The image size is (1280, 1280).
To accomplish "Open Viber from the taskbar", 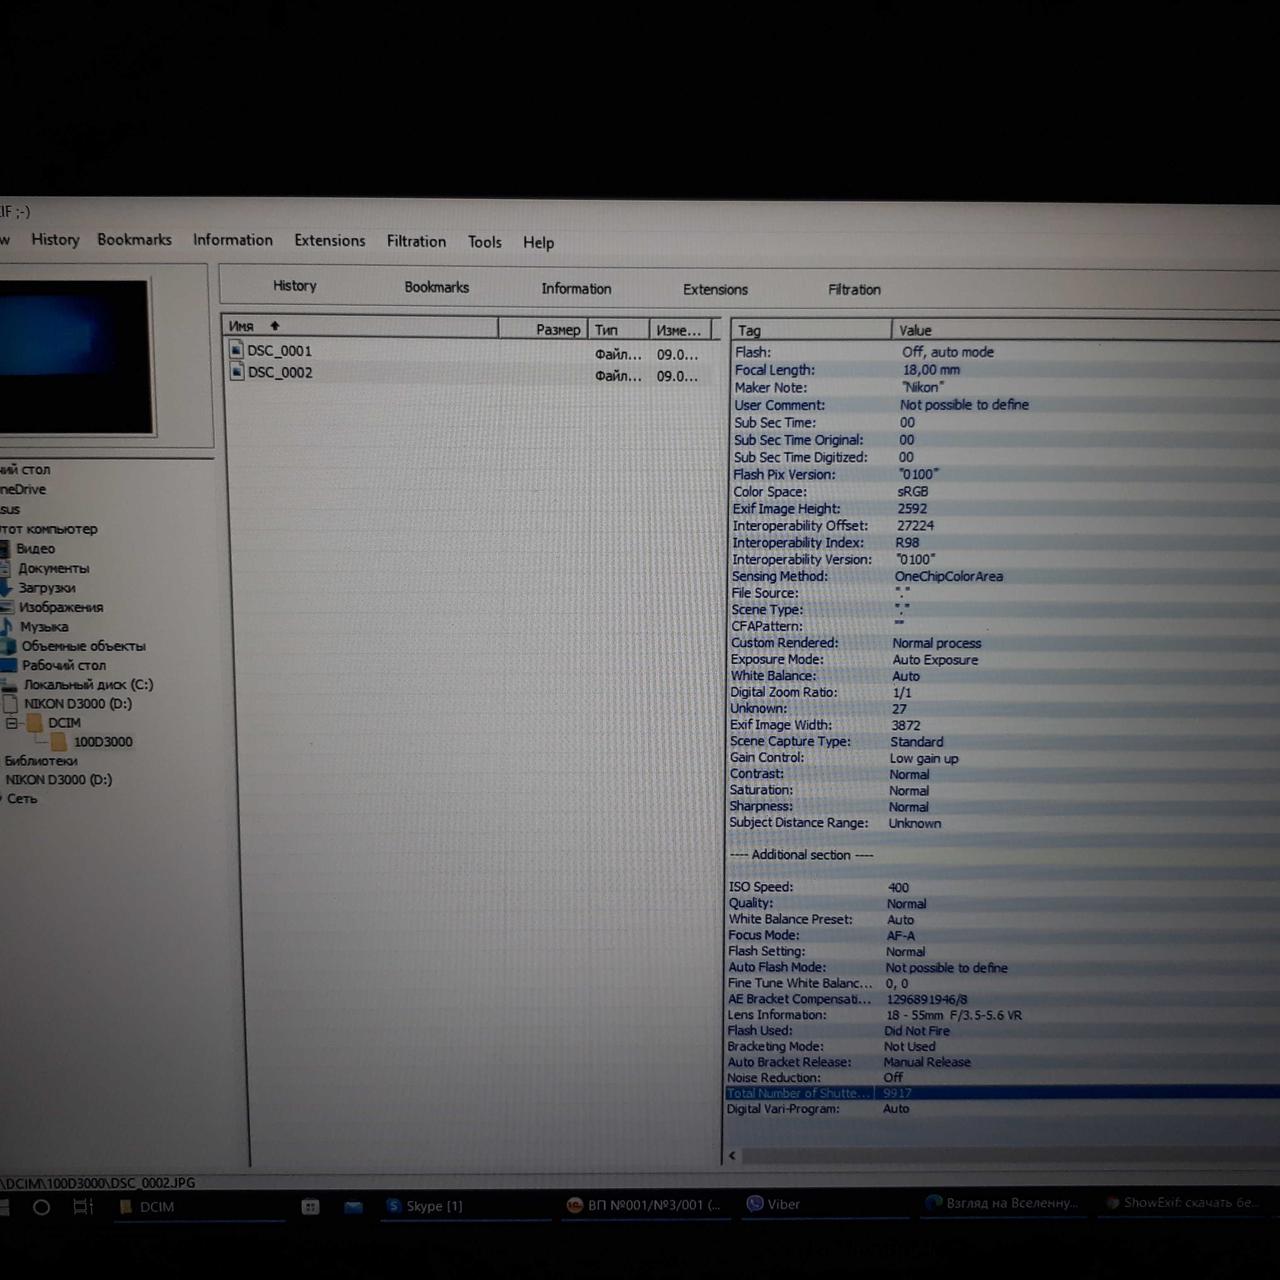I will (x=773, y=1205).
